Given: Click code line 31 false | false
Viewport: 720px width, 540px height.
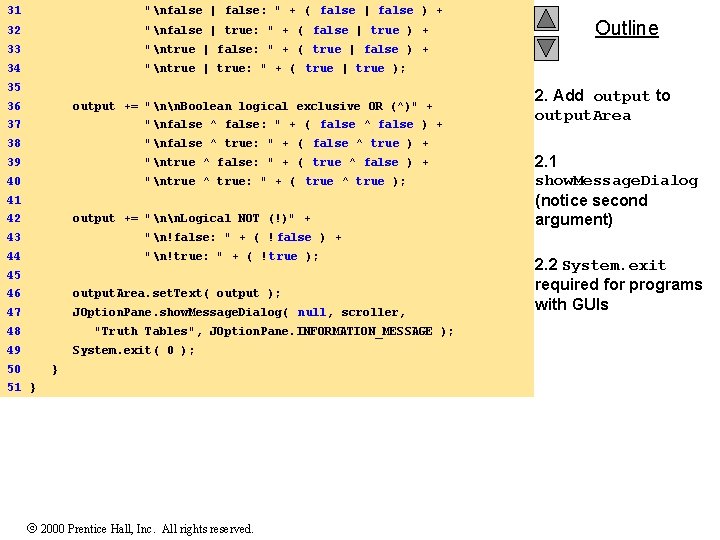Looking at the screenshot, I should 294,11.
